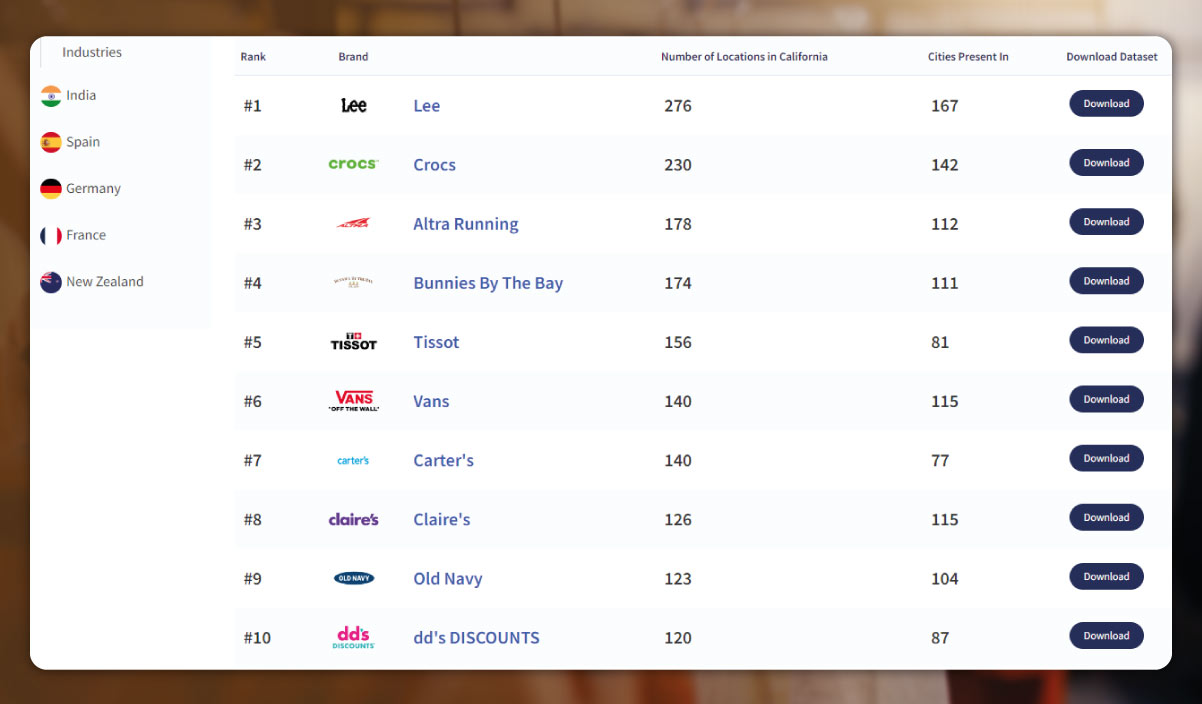1202x704 pixels.
Task: Click Old Navy's cities count 104
Action: click(x=945, y=578)
